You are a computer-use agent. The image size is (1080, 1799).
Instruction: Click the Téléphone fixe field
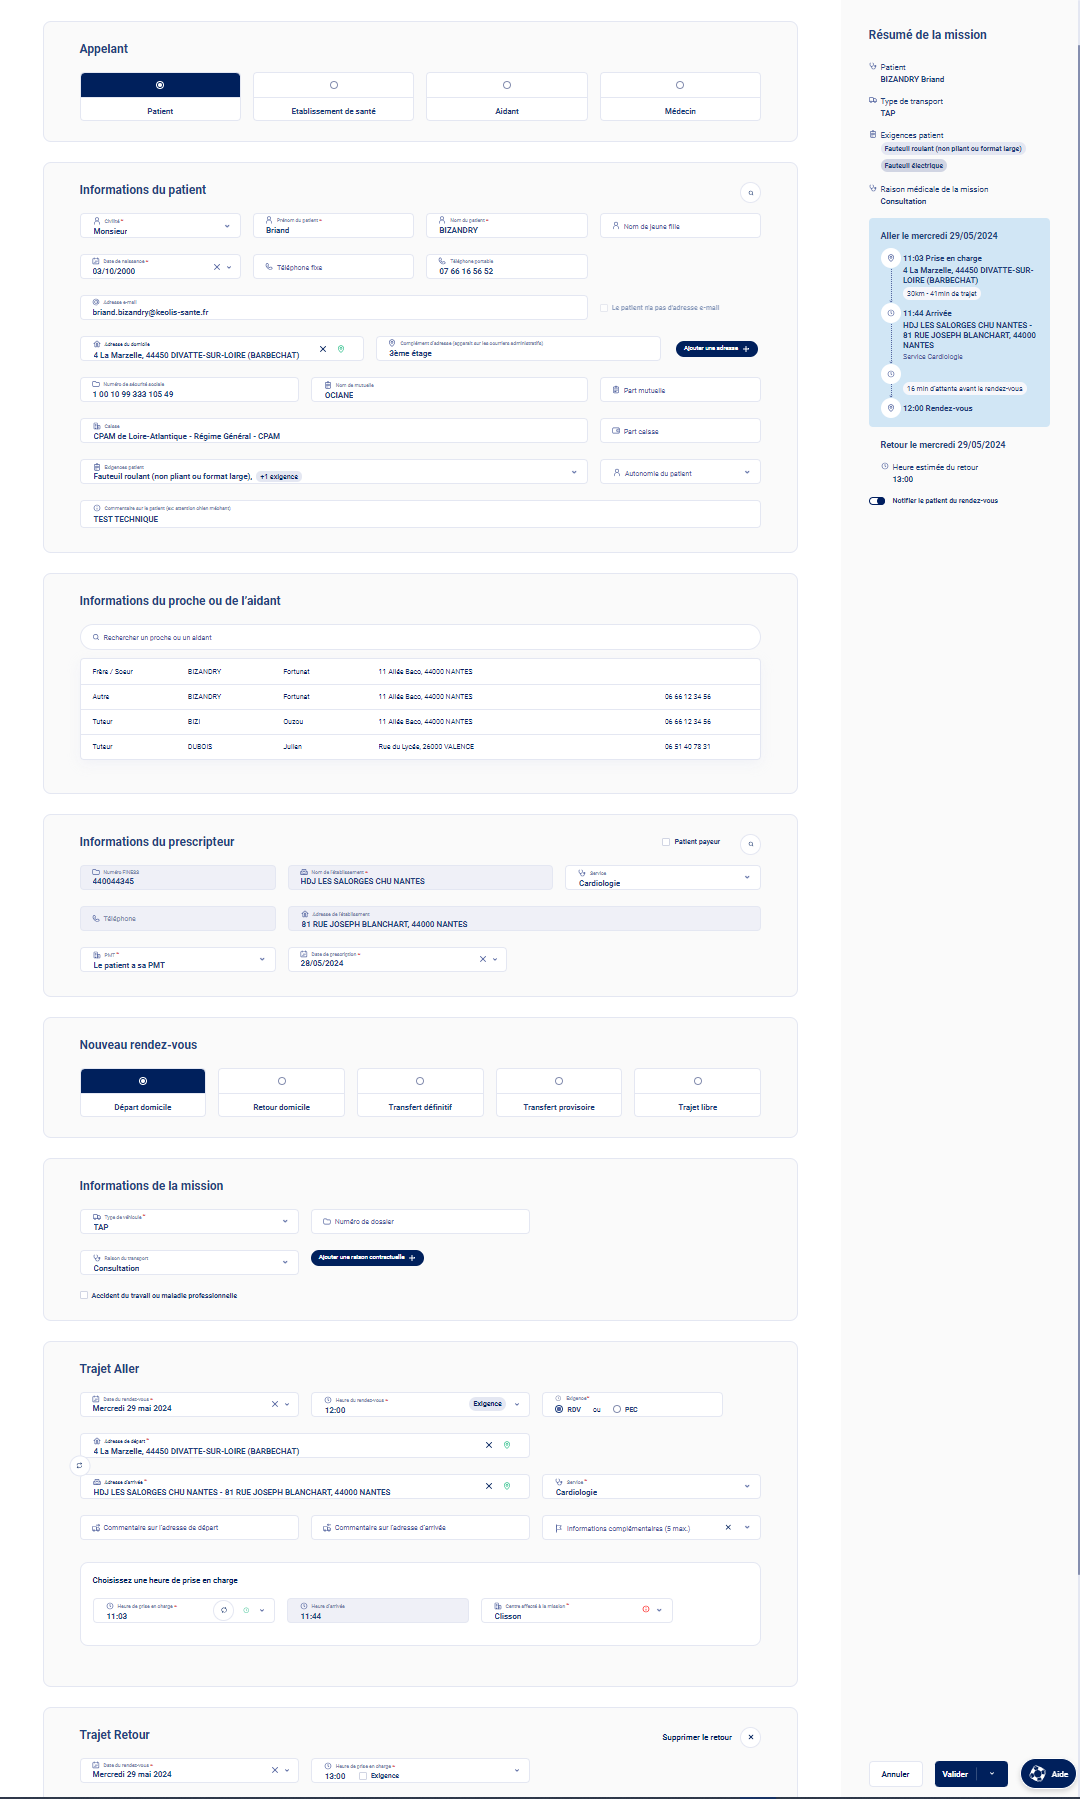pos(333,267)
